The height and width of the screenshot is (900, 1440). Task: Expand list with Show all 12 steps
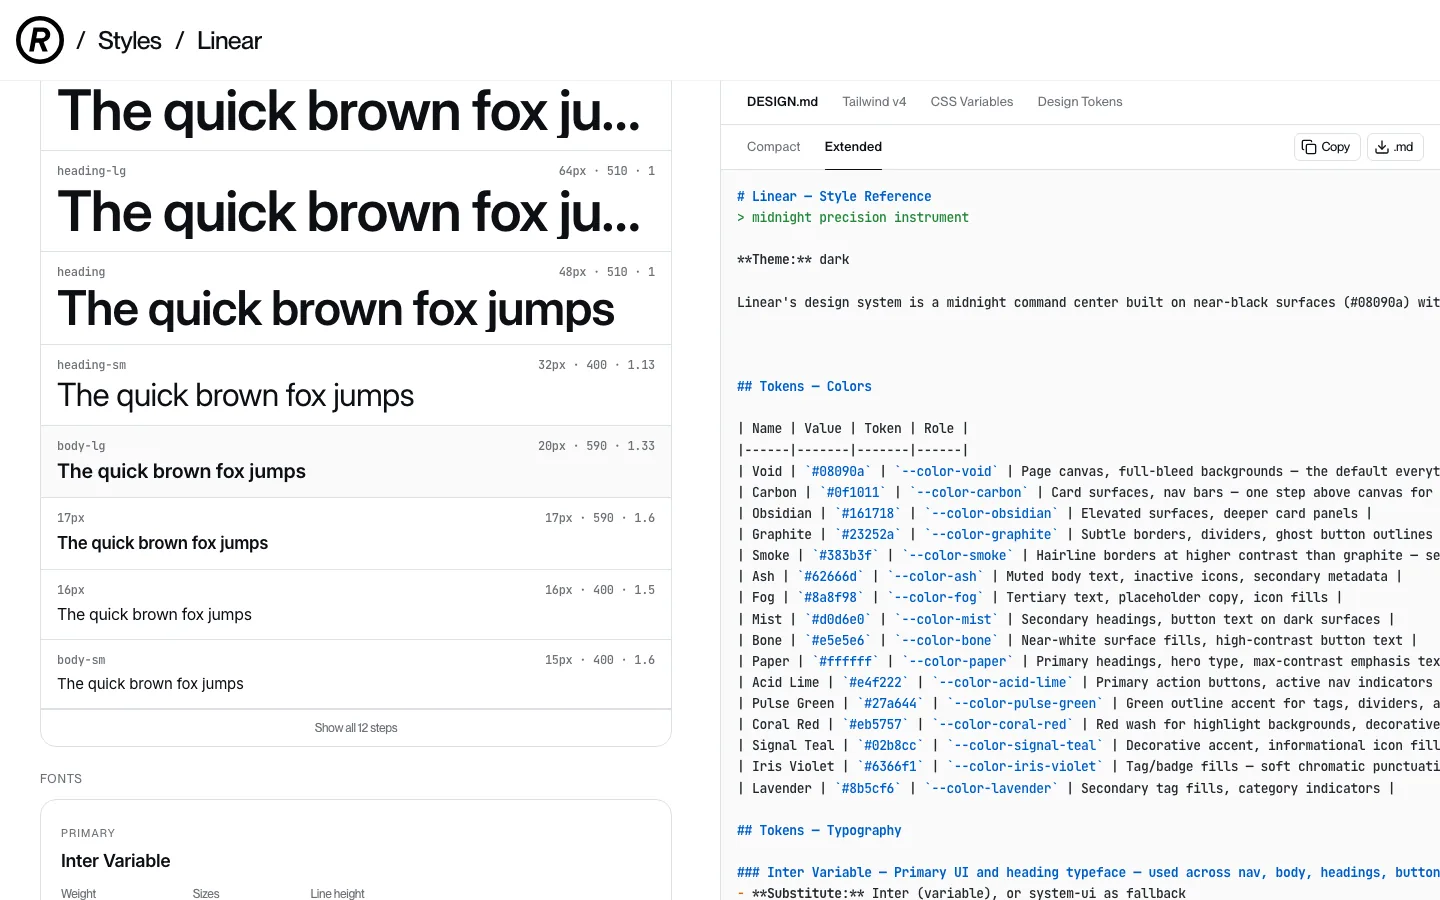click(x=356, y=728)
